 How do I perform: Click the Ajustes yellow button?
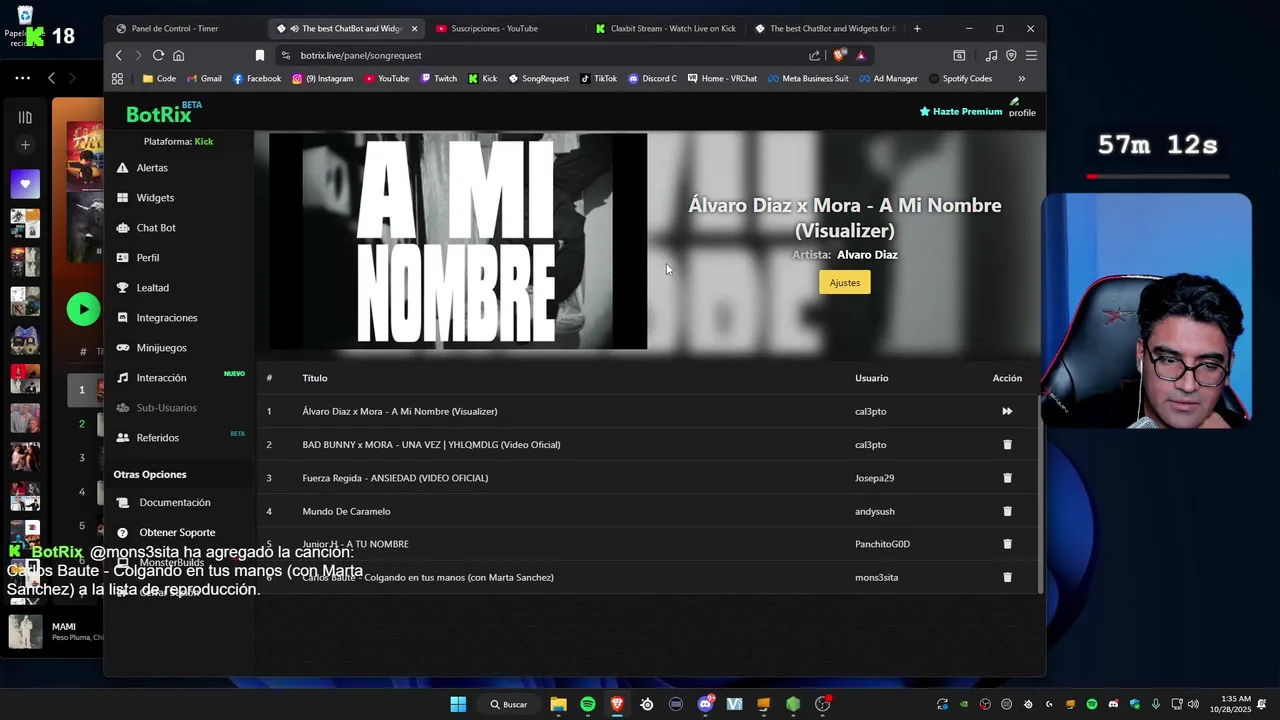coord(845,283)
